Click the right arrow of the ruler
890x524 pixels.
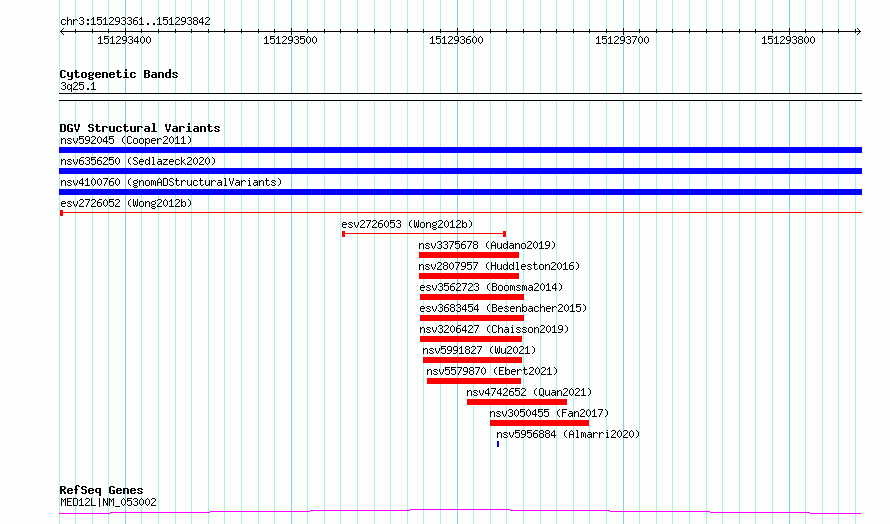click(x=859, y=32)
